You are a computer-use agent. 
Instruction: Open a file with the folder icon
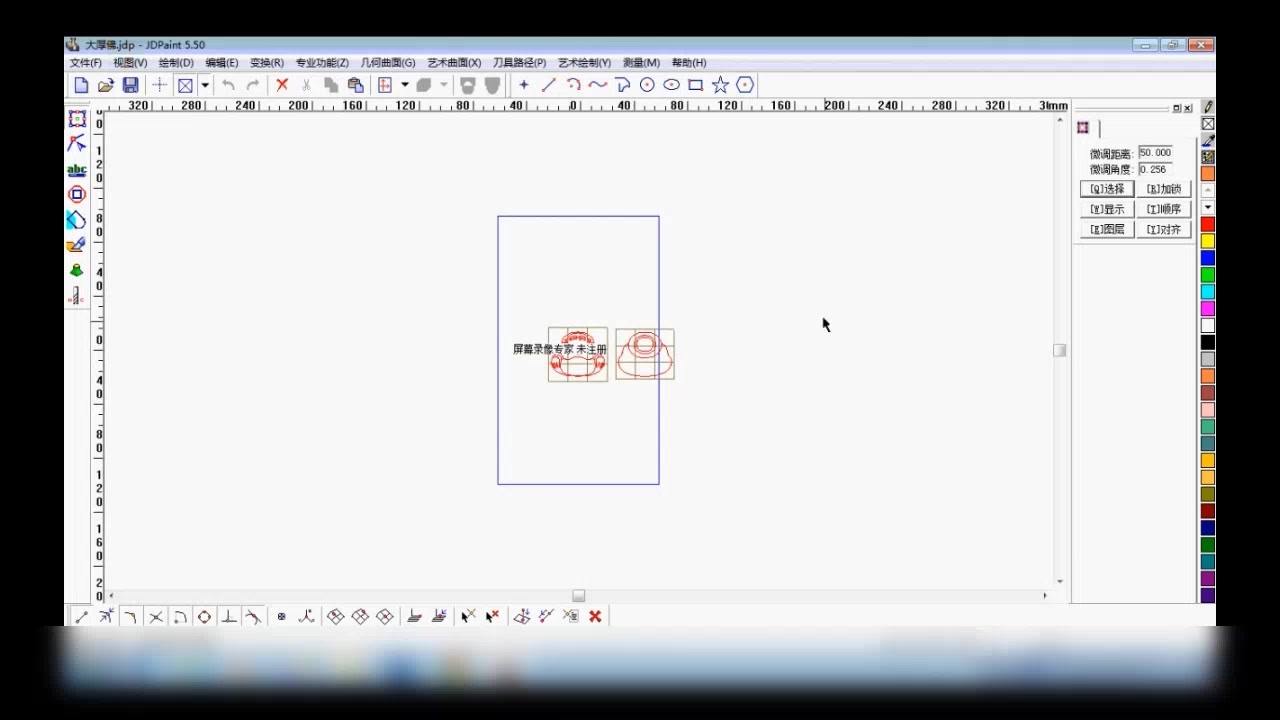pyautogui.click(x=106, y=85)
